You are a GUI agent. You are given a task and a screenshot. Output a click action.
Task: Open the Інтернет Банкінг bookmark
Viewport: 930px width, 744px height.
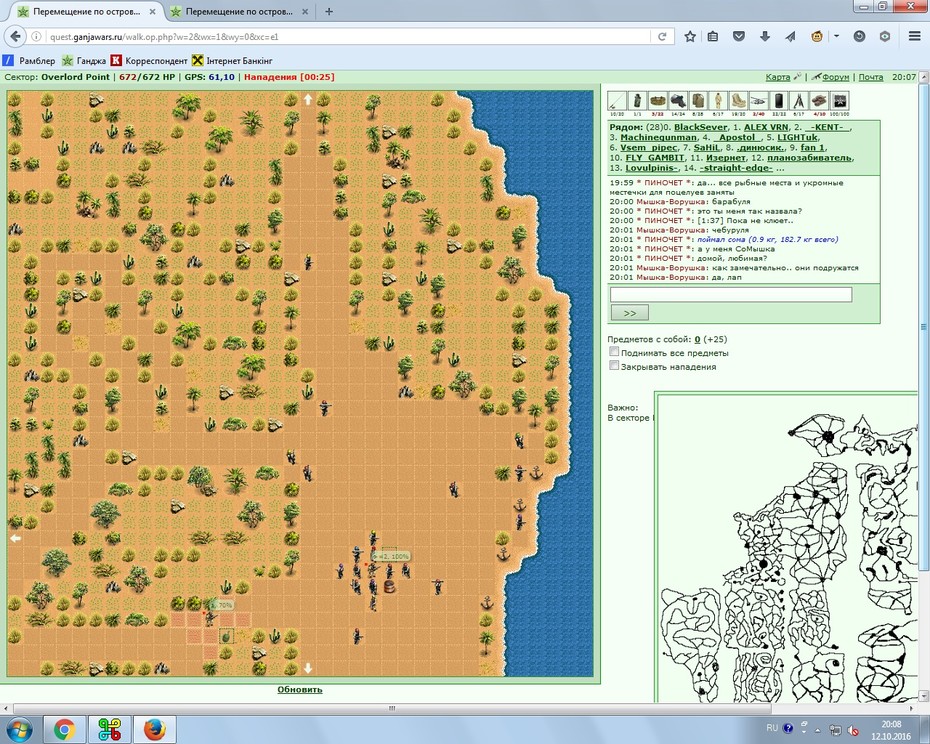232,61
